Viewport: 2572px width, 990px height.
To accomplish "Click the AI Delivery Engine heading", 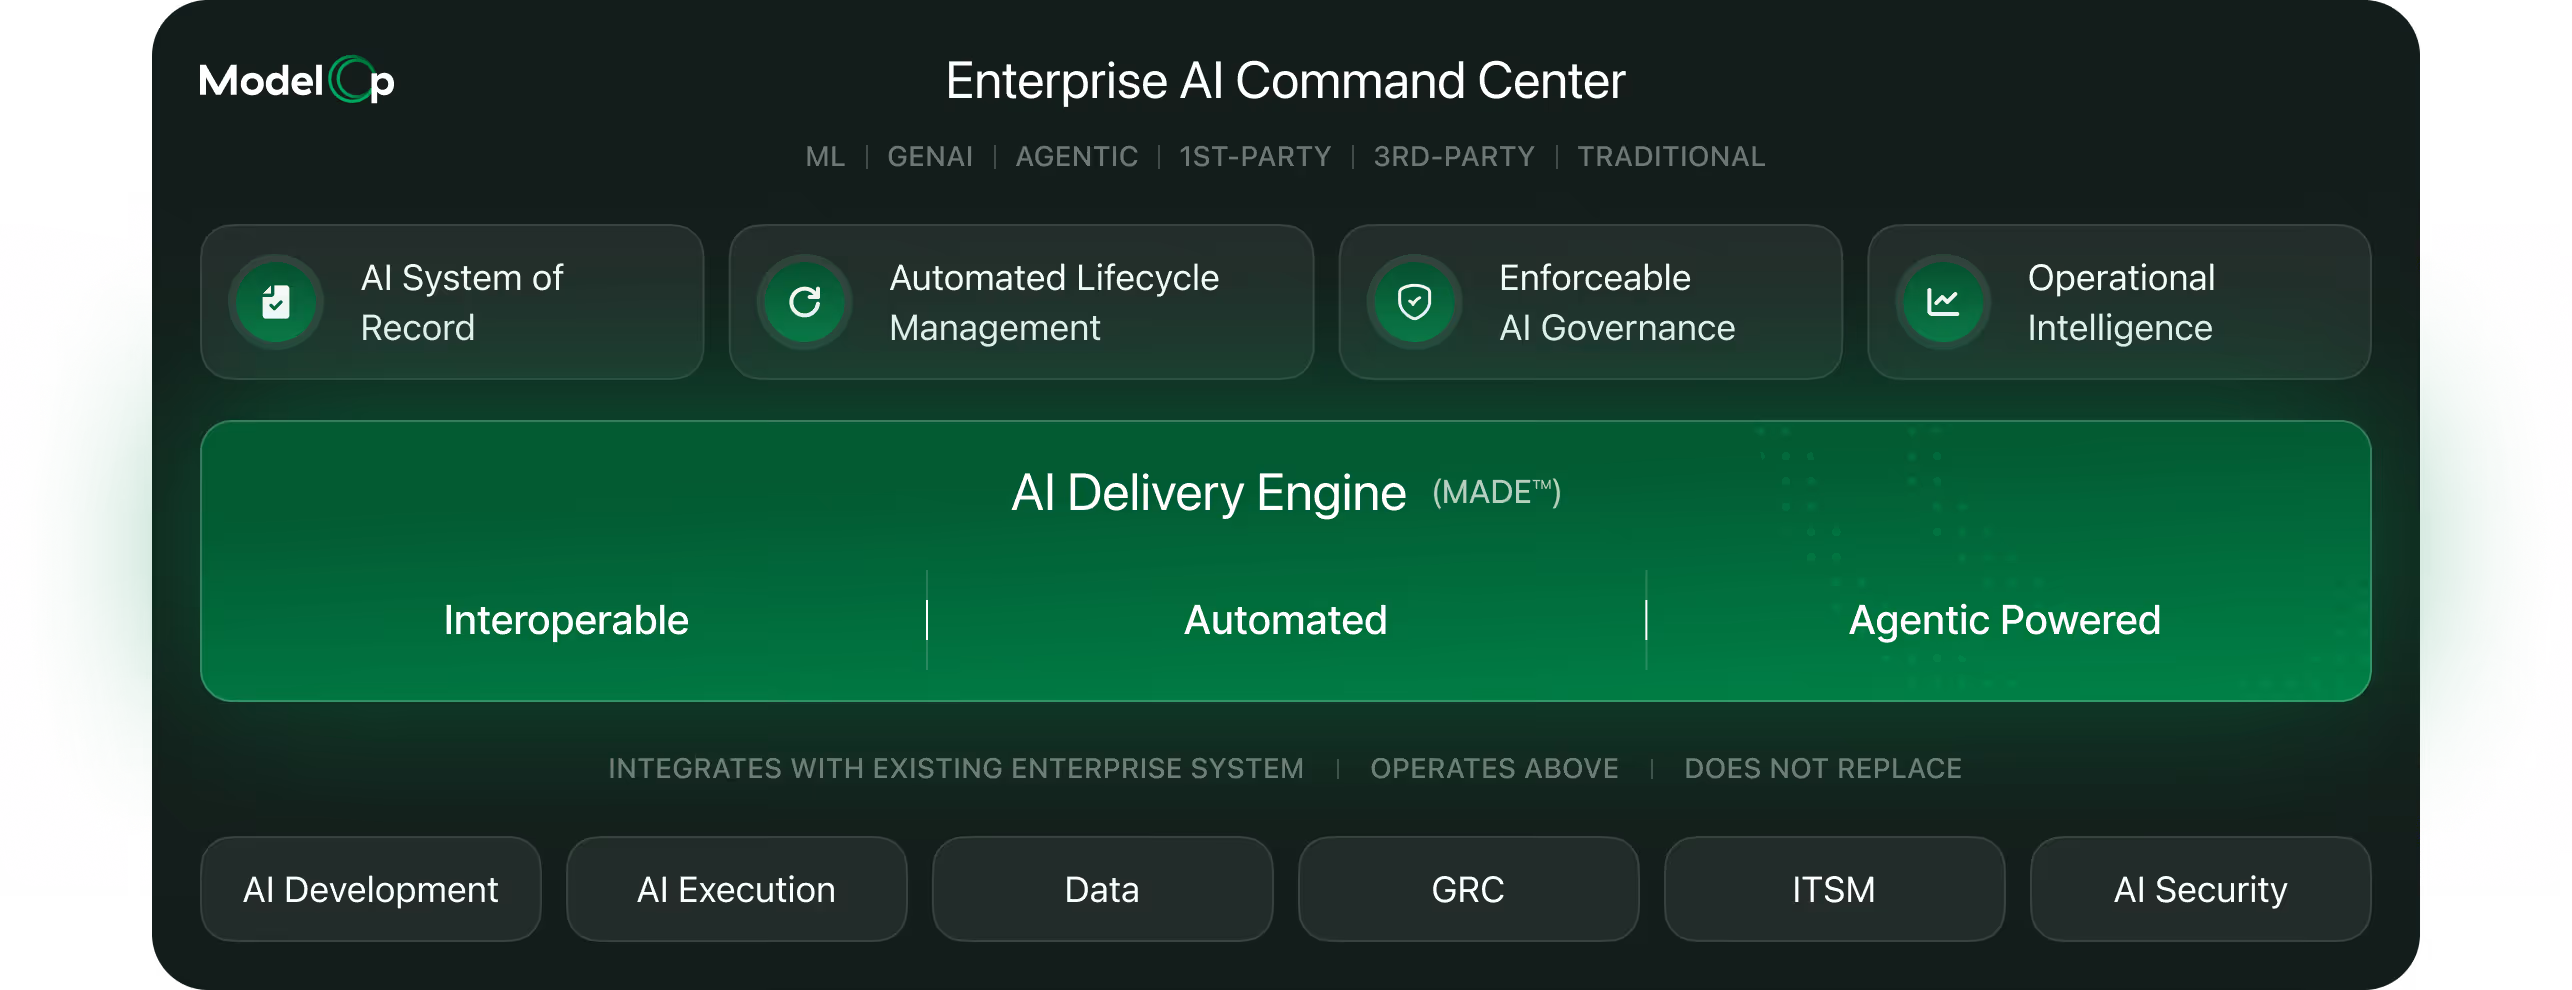I will [x=1209, y=493].
